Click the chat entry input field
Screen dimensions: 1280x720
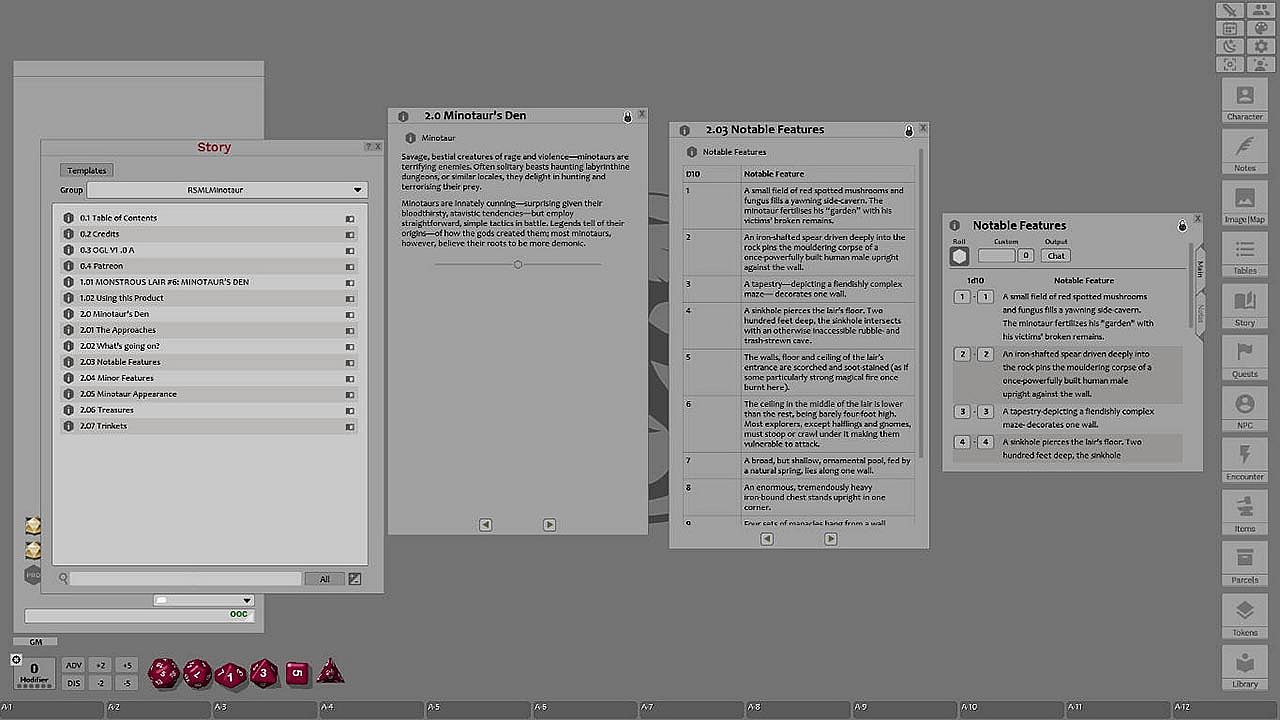(140, 616)
